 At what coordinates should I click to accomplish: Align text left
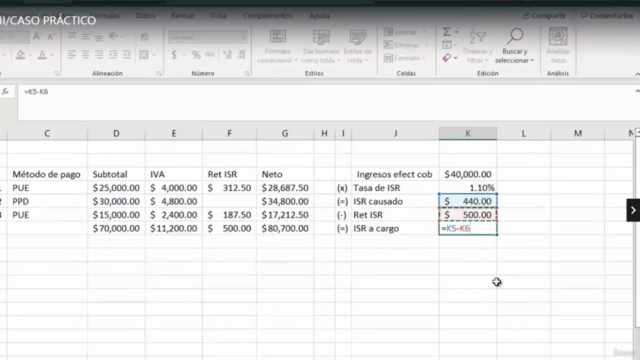(x=72, y=55)
